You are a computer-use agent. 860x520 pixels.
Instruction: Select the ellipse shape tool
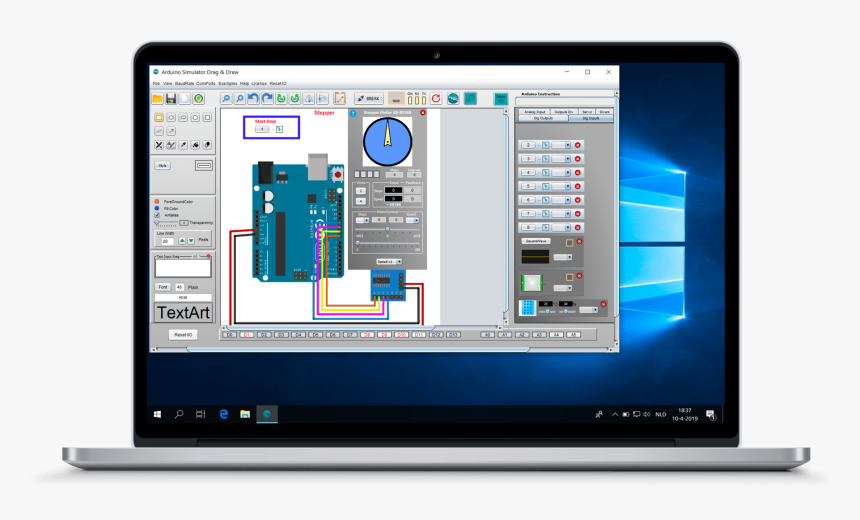(x=171, y=117)
